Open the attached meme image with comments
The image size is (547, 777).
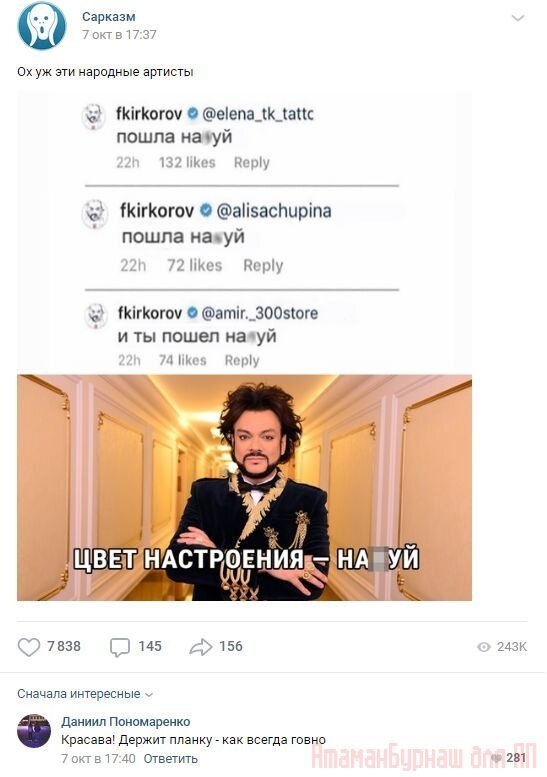[244, 346]
